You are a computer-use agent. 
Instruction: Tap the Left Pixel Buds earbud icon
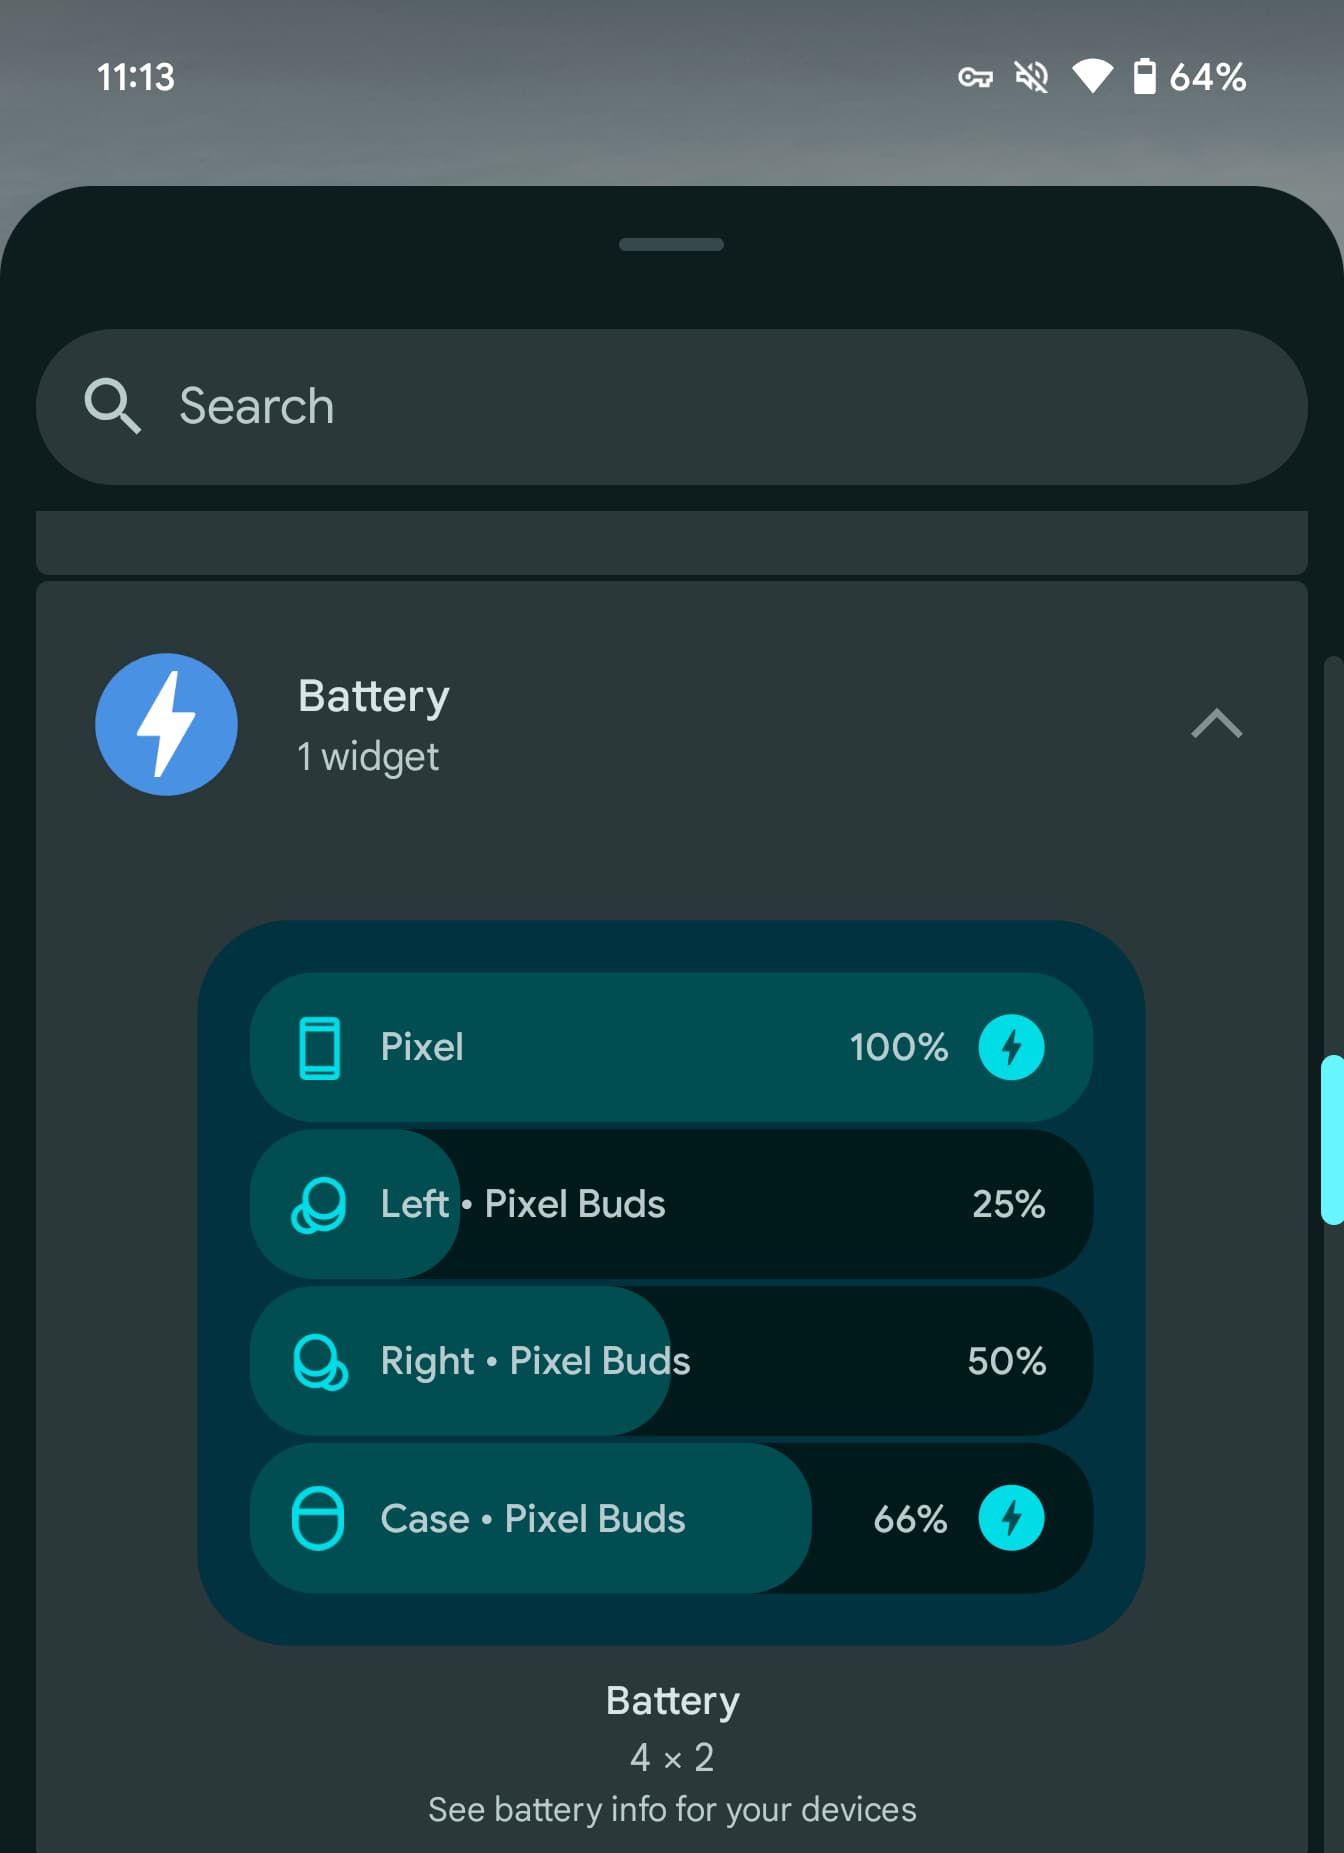click(319, 1205)
